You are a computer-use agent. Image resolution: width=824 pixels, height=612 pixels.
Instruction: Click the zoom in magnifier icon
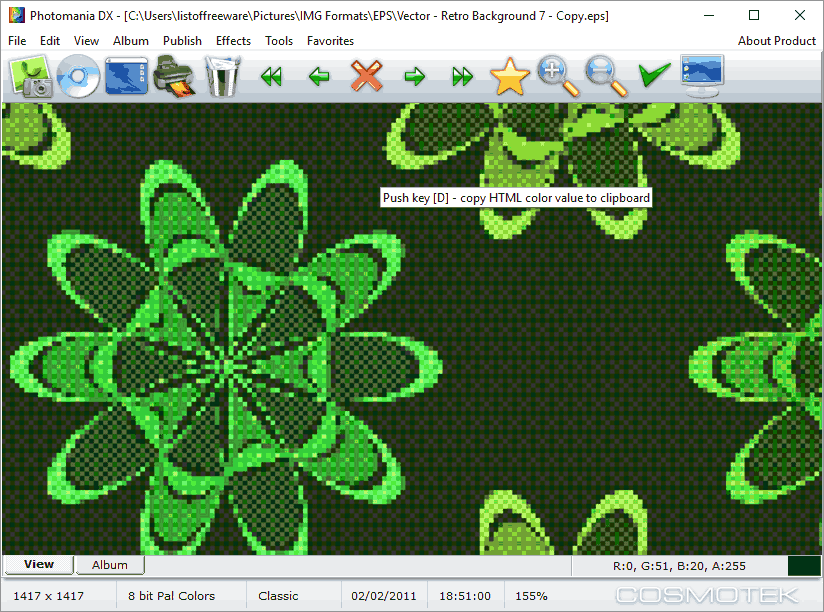click(x=558, y=77)
